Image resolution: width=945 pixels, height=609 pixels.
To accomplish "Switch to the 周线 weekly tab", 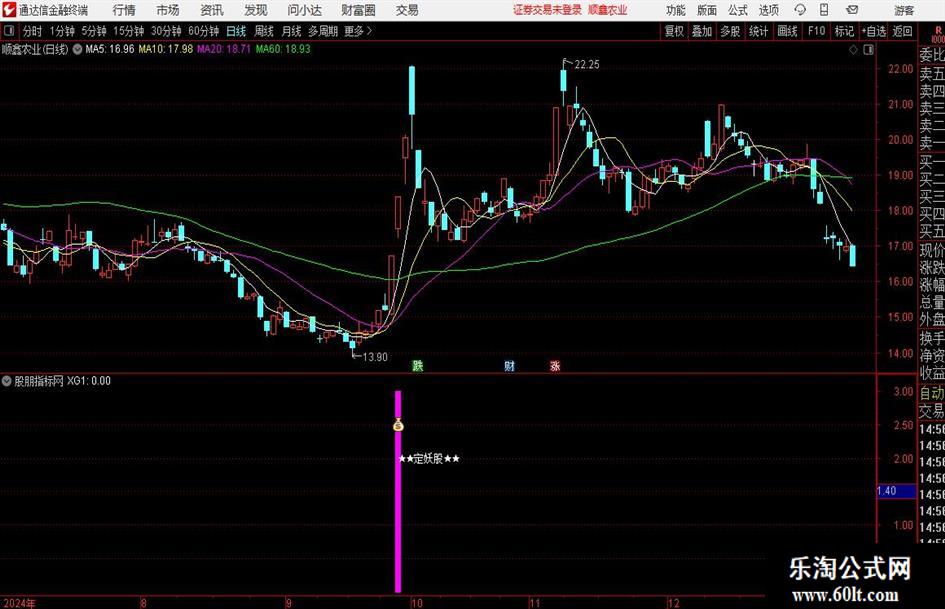I will click(x=263, y=31).
